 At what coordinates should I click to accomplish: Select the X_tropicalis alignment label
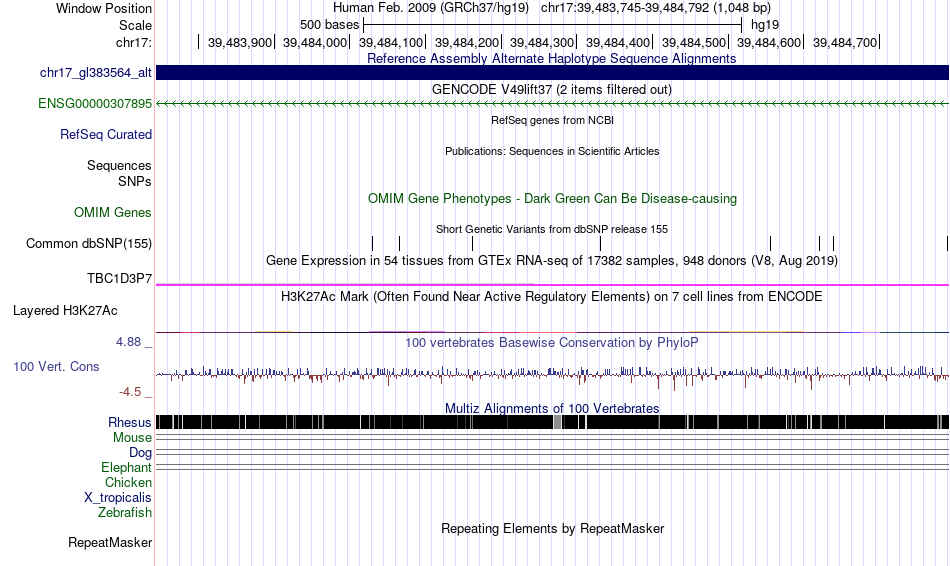click(x=118, y=498)
